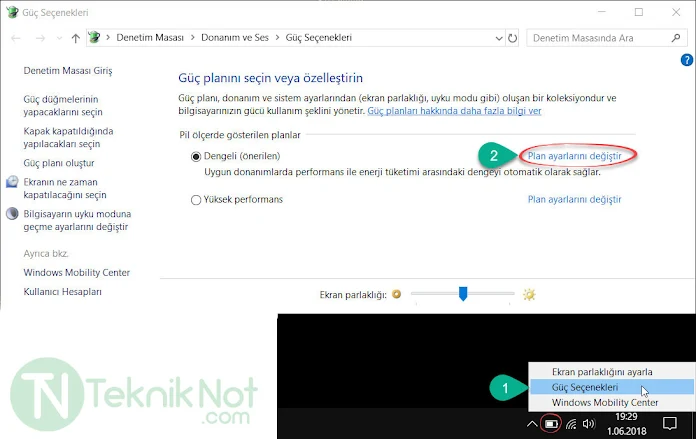Show hidden tray icons chevron
The image size is (696, 439).
click(532, 424)
